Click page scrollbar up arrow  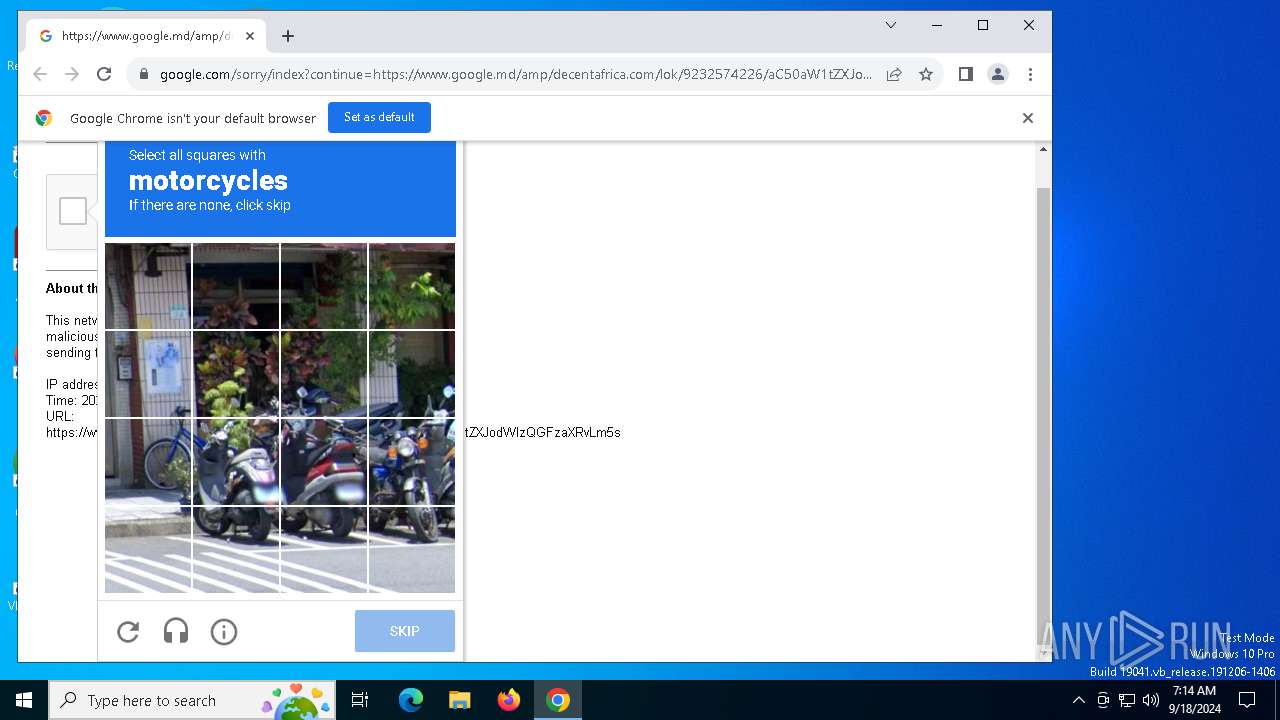1043,149
